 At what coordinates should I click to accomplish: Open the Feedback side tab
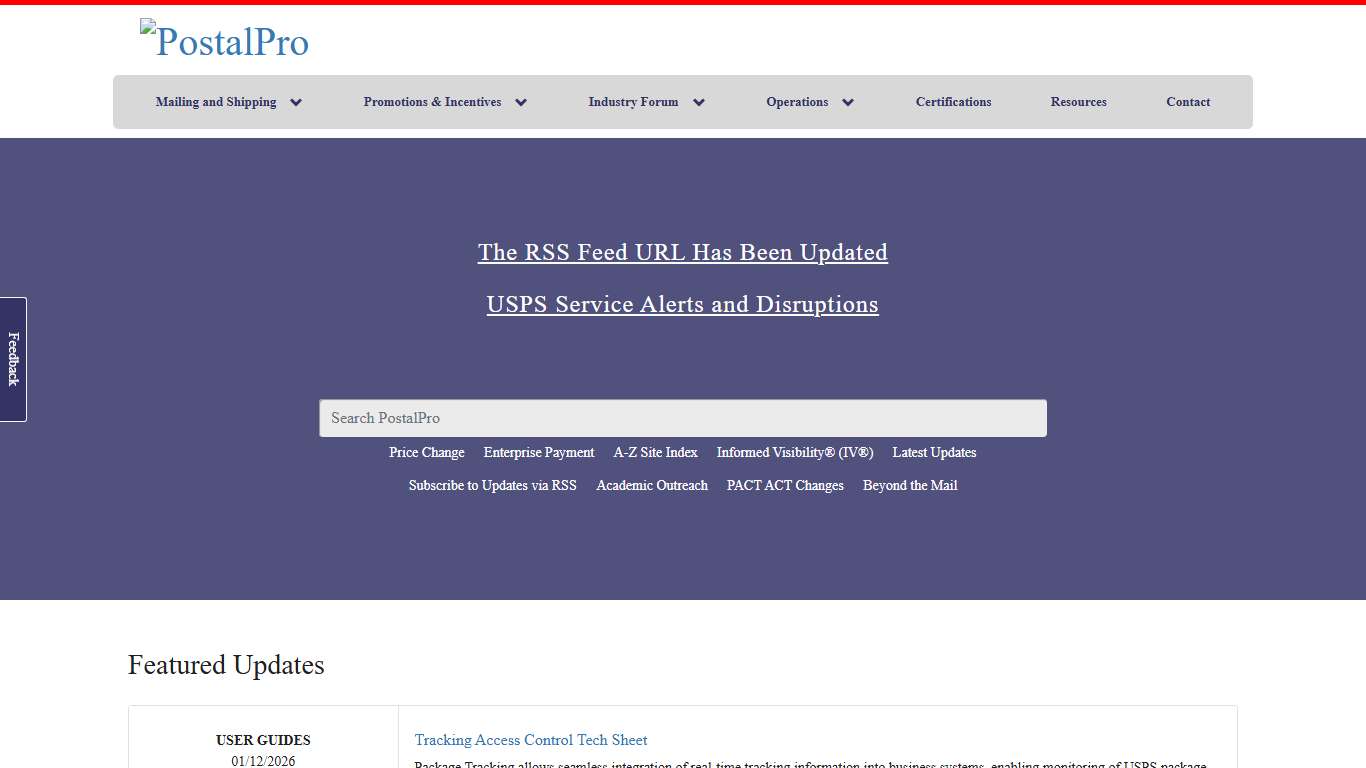point(13,359)
